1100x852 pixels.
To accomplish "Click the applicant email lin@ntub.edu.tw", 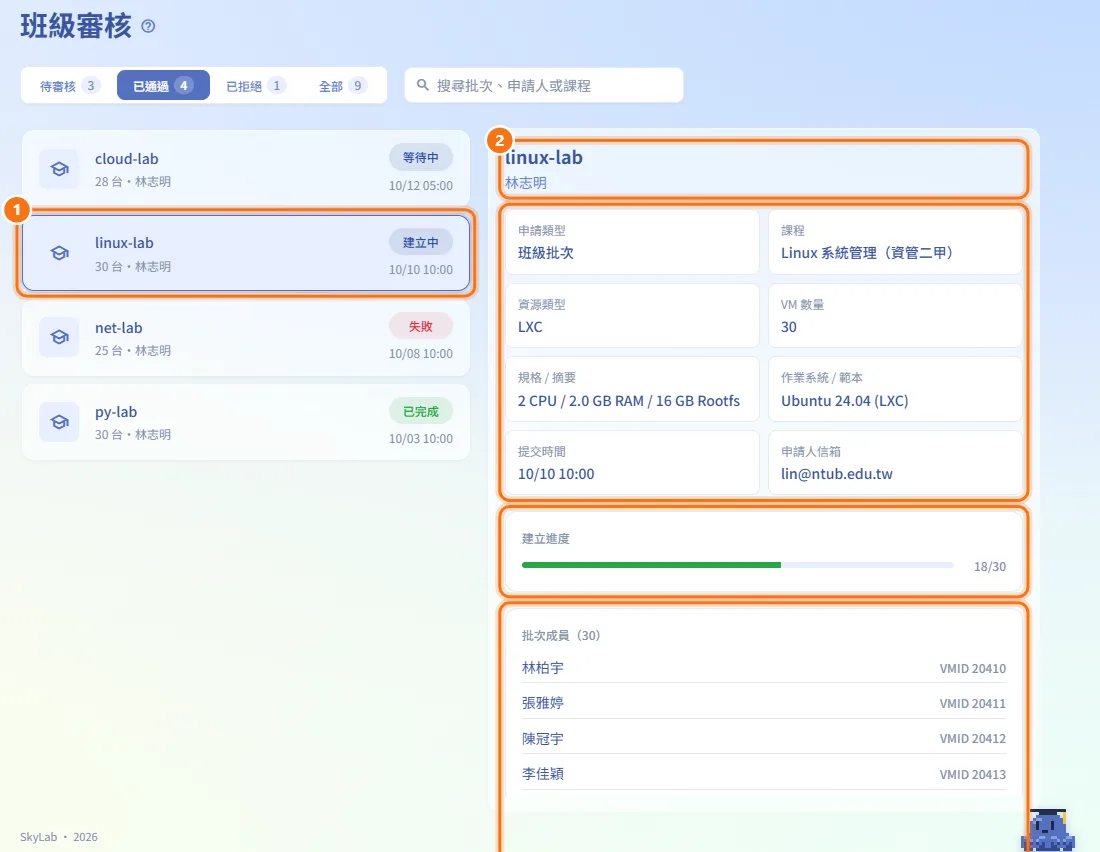I will pyautogui.click(x=836, y=474).
